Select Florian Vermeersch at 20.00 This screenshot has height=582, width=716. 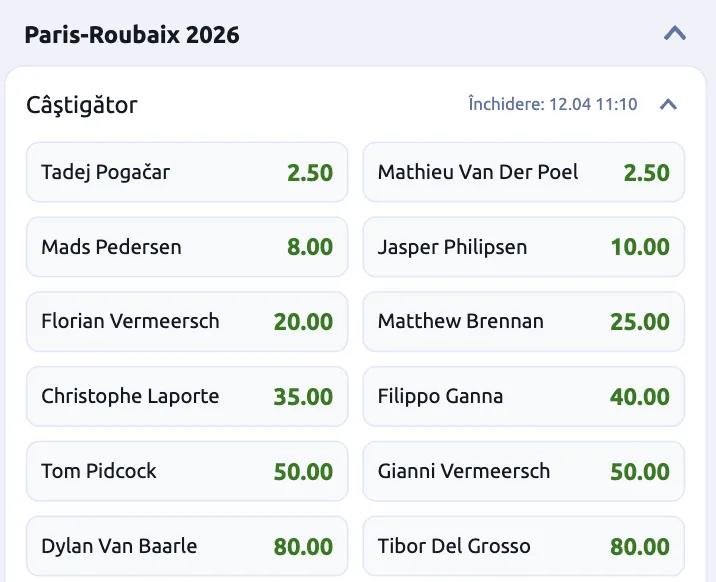coord(187,322)
